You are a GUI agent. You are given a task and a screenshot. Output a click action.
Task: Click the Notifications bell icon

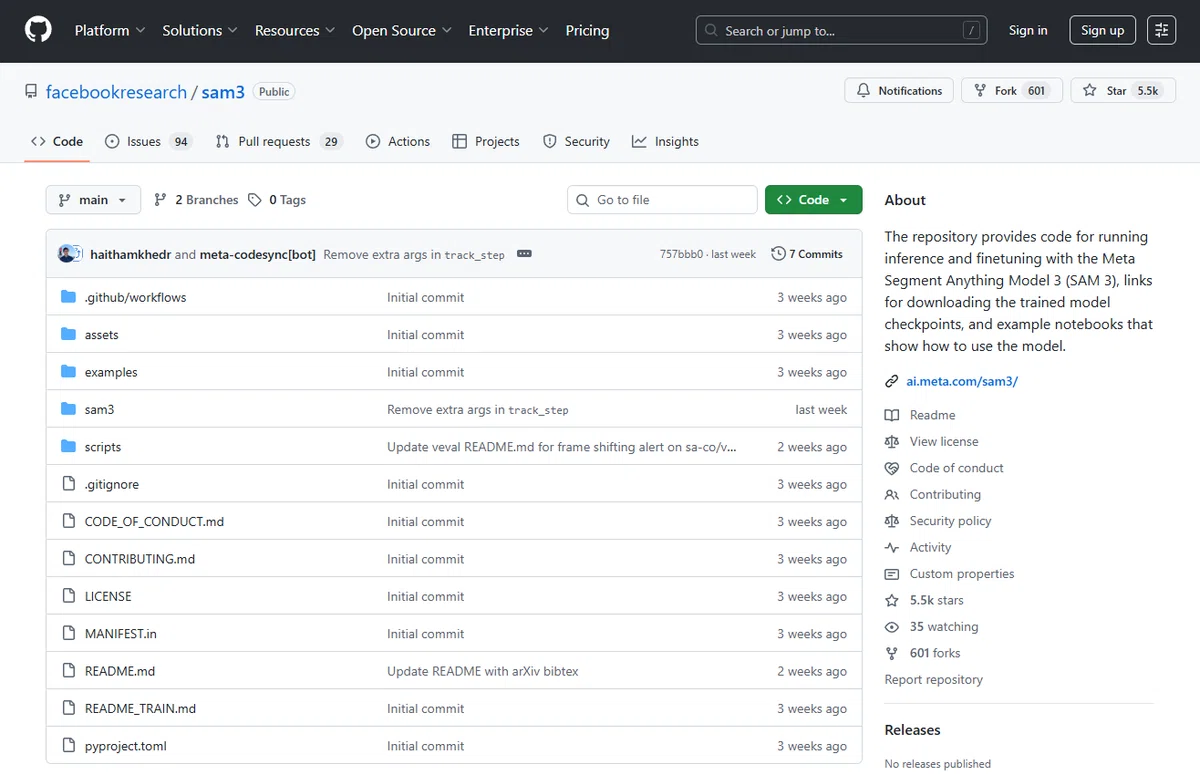click(863, 91)
